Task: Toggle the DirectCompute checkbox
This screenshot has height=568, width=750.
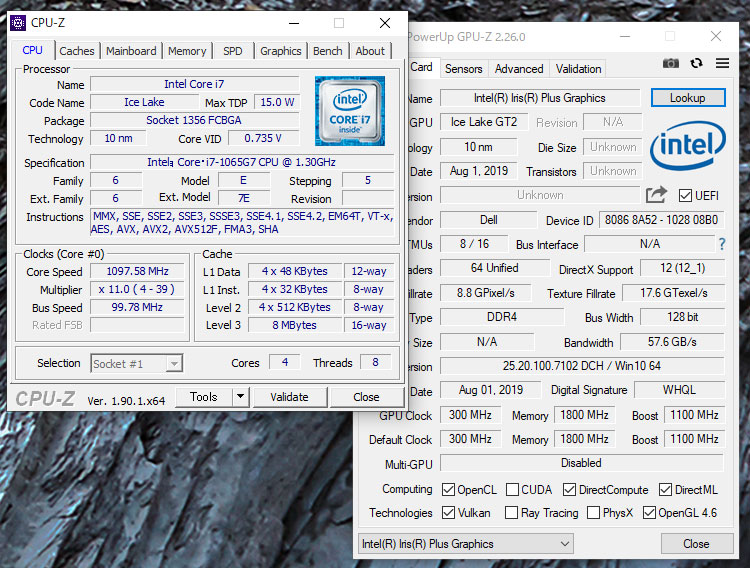Action: click(x=569, y=490)
